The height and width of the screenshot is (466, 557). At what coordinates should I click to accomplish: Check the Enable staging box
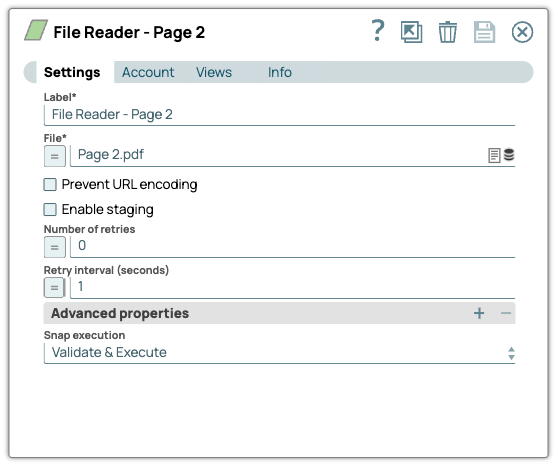50,210
